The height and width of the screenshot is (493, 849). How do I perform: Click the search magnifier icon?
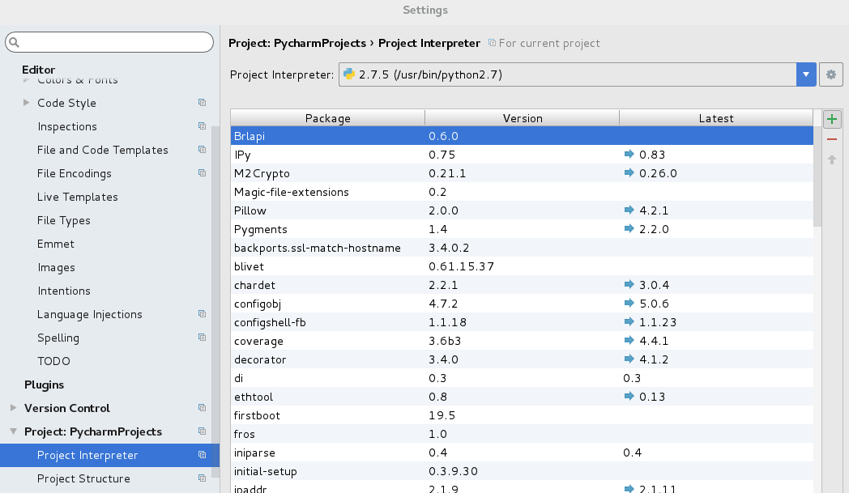pyautogui.click(x=15, y=42)
